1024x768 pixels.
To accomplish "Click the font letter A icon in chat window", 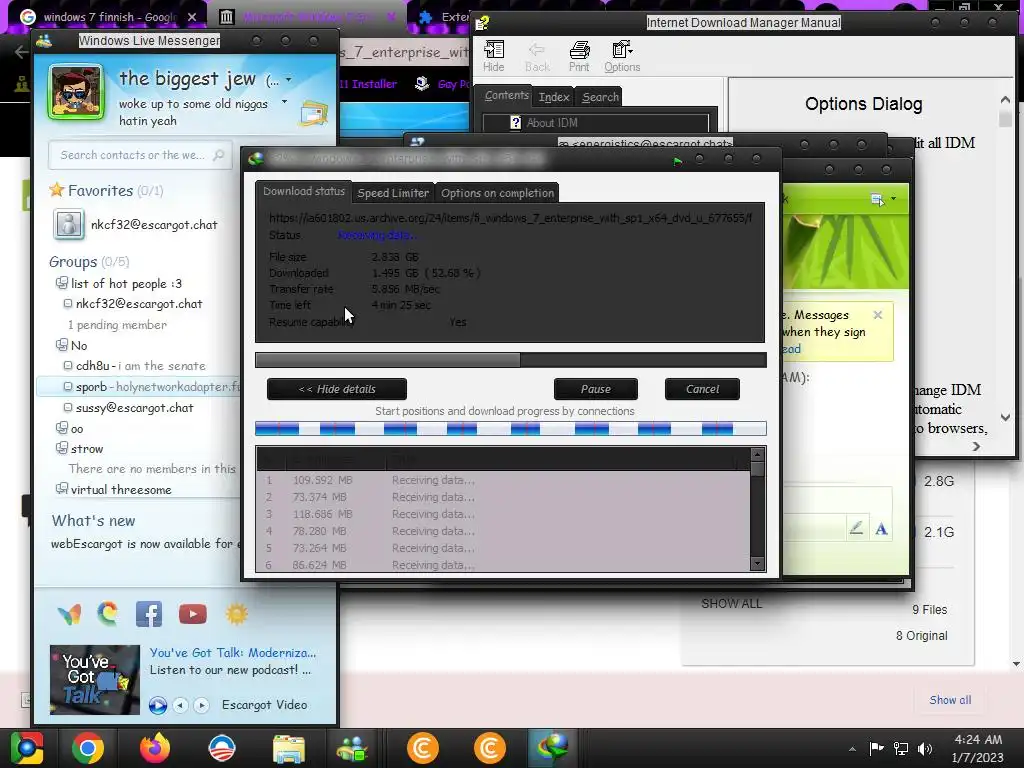I will [x=881, y=529].
